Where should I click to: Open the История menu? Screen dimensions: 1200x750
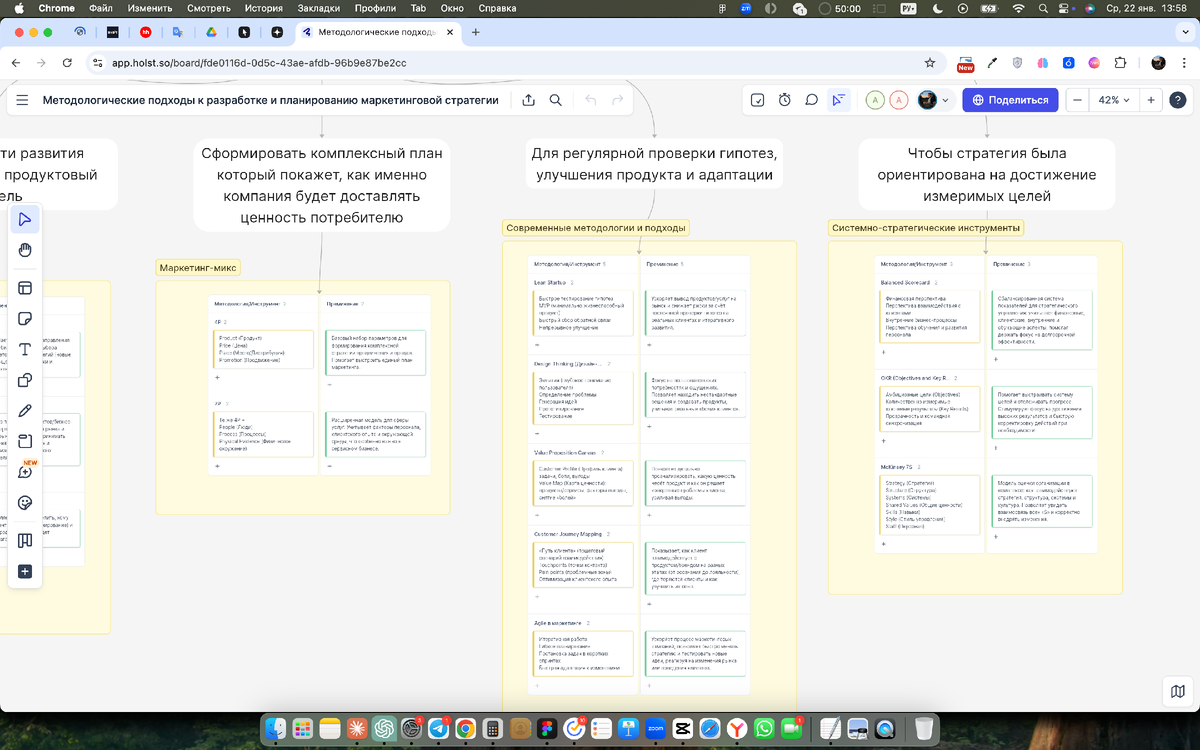click(x=263, y=8)
